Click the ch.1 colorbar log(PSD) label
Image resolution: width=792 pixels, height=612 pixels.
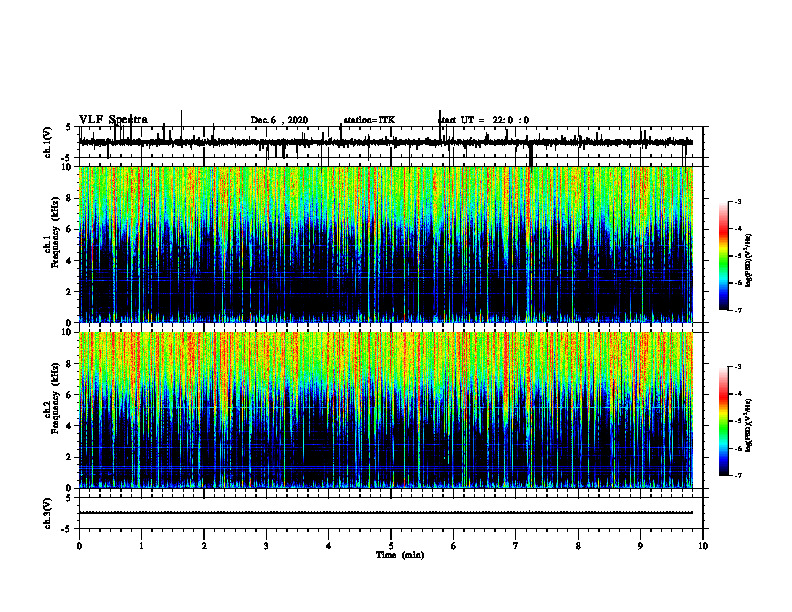[x=749, y=260]
